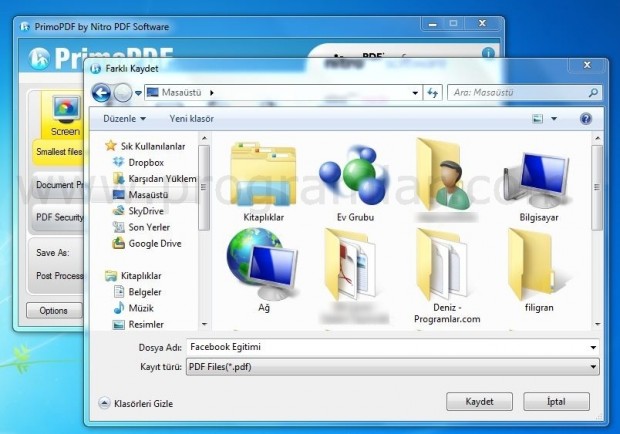
Task: Click the PrimoPDF title bar app icon
Action: (x=25, y=27)
